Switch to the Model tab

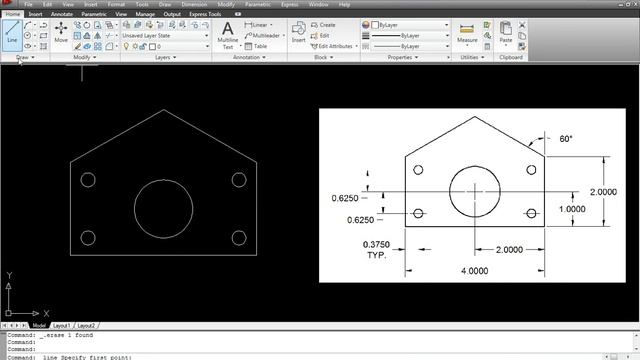click(39, 326)
